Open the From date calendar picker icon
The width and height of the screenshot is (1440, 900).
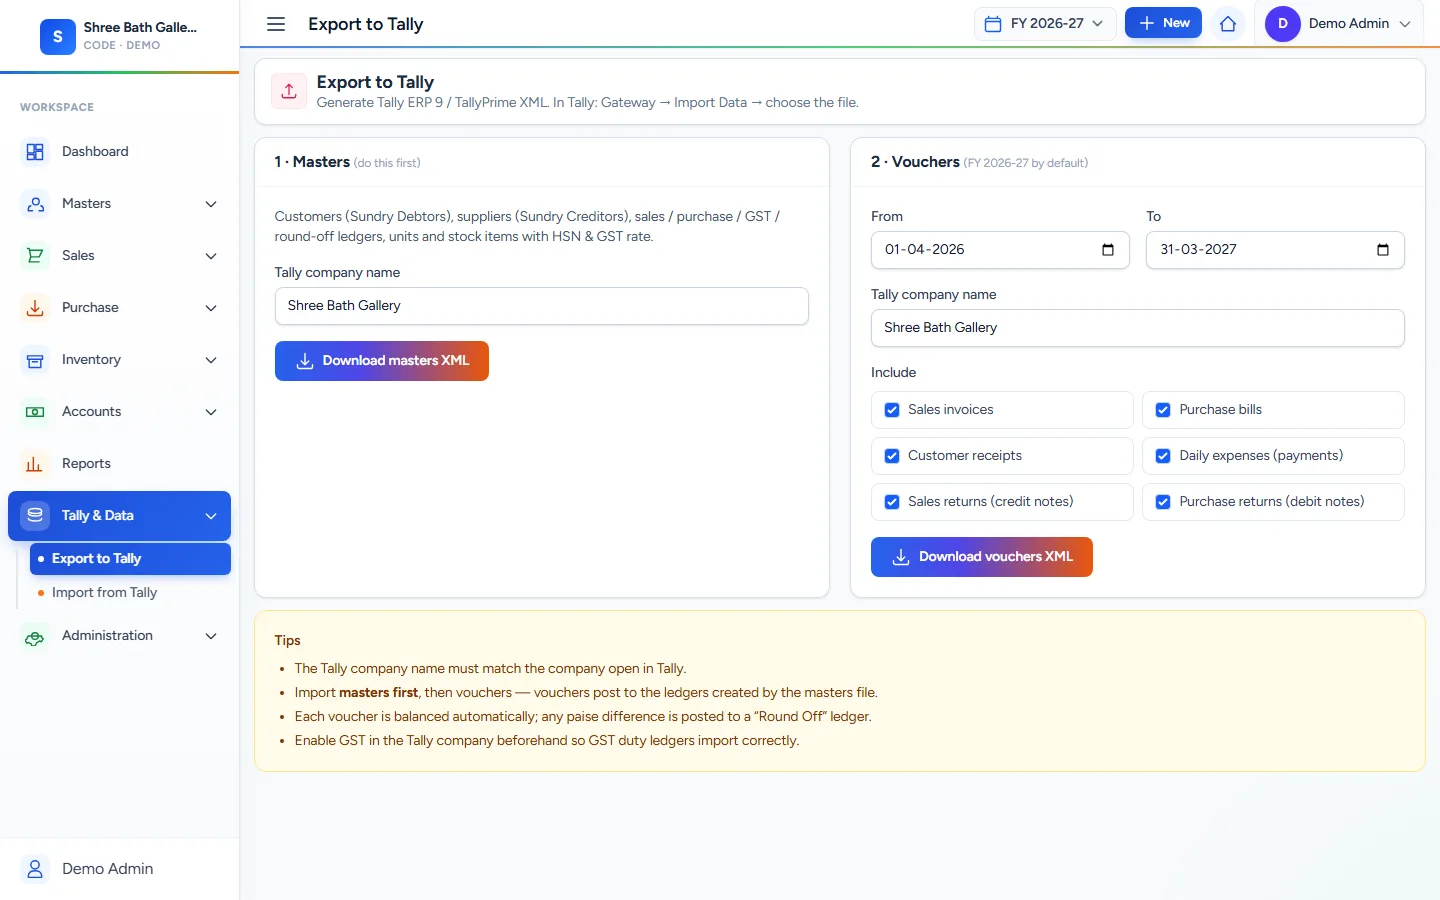[1108, 250]
